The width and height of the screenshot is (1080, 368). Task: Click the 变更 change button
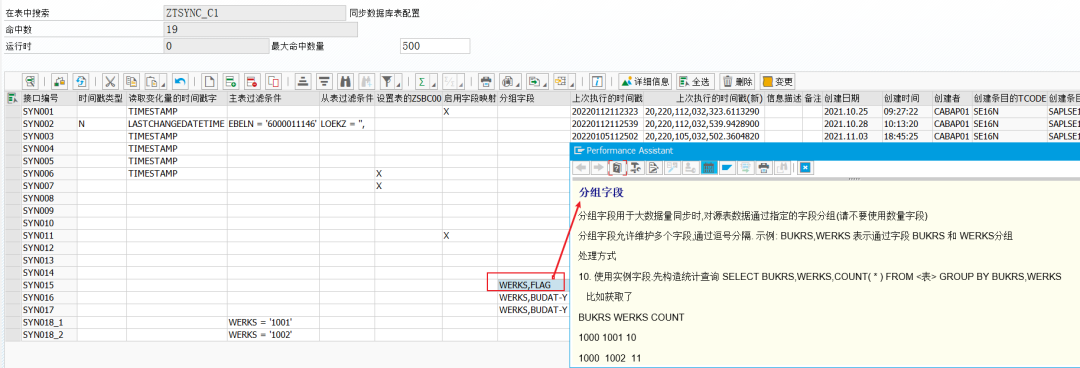[777, 81]
